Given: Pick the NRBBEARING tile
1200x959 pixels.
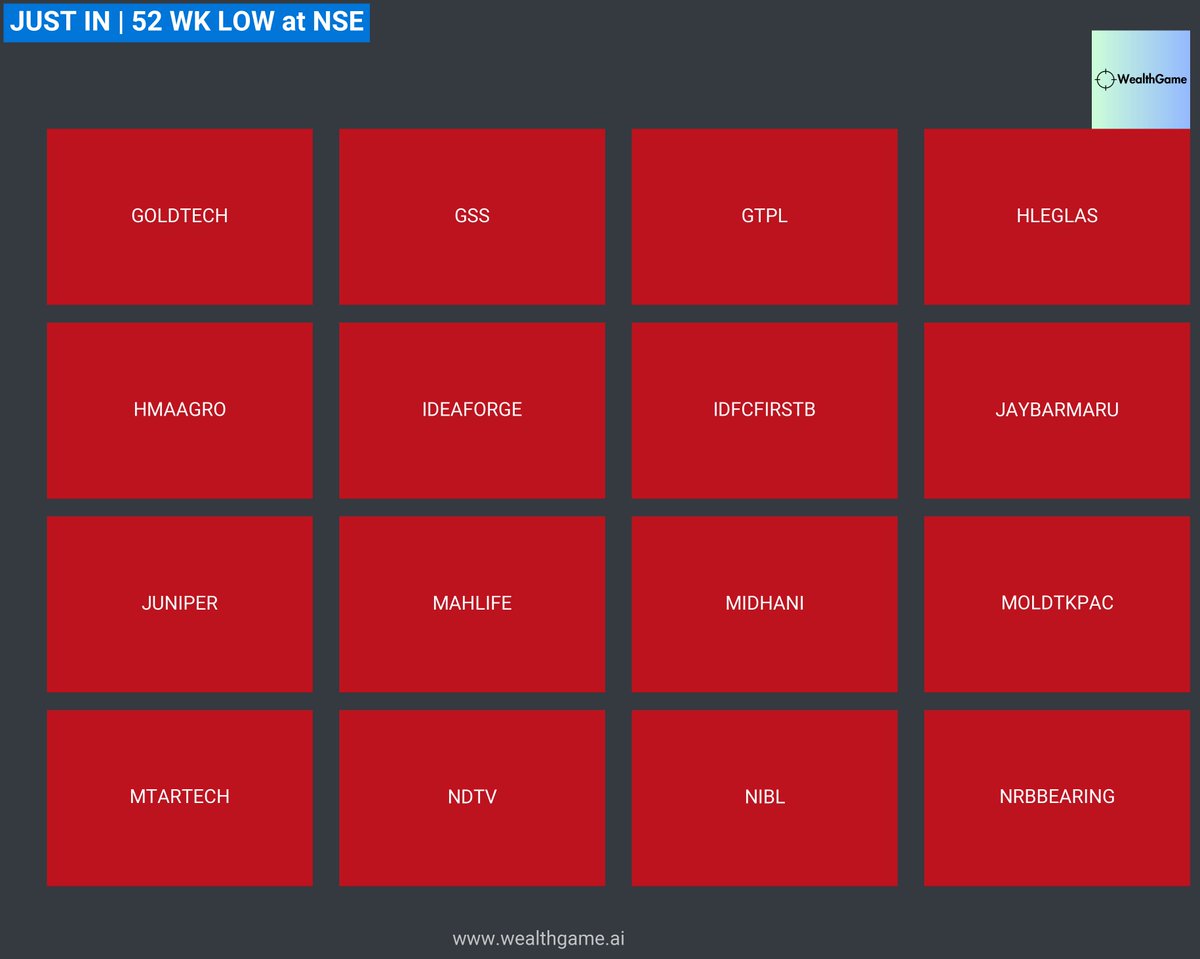Looking at the screenshot, I should point(1057,798).
